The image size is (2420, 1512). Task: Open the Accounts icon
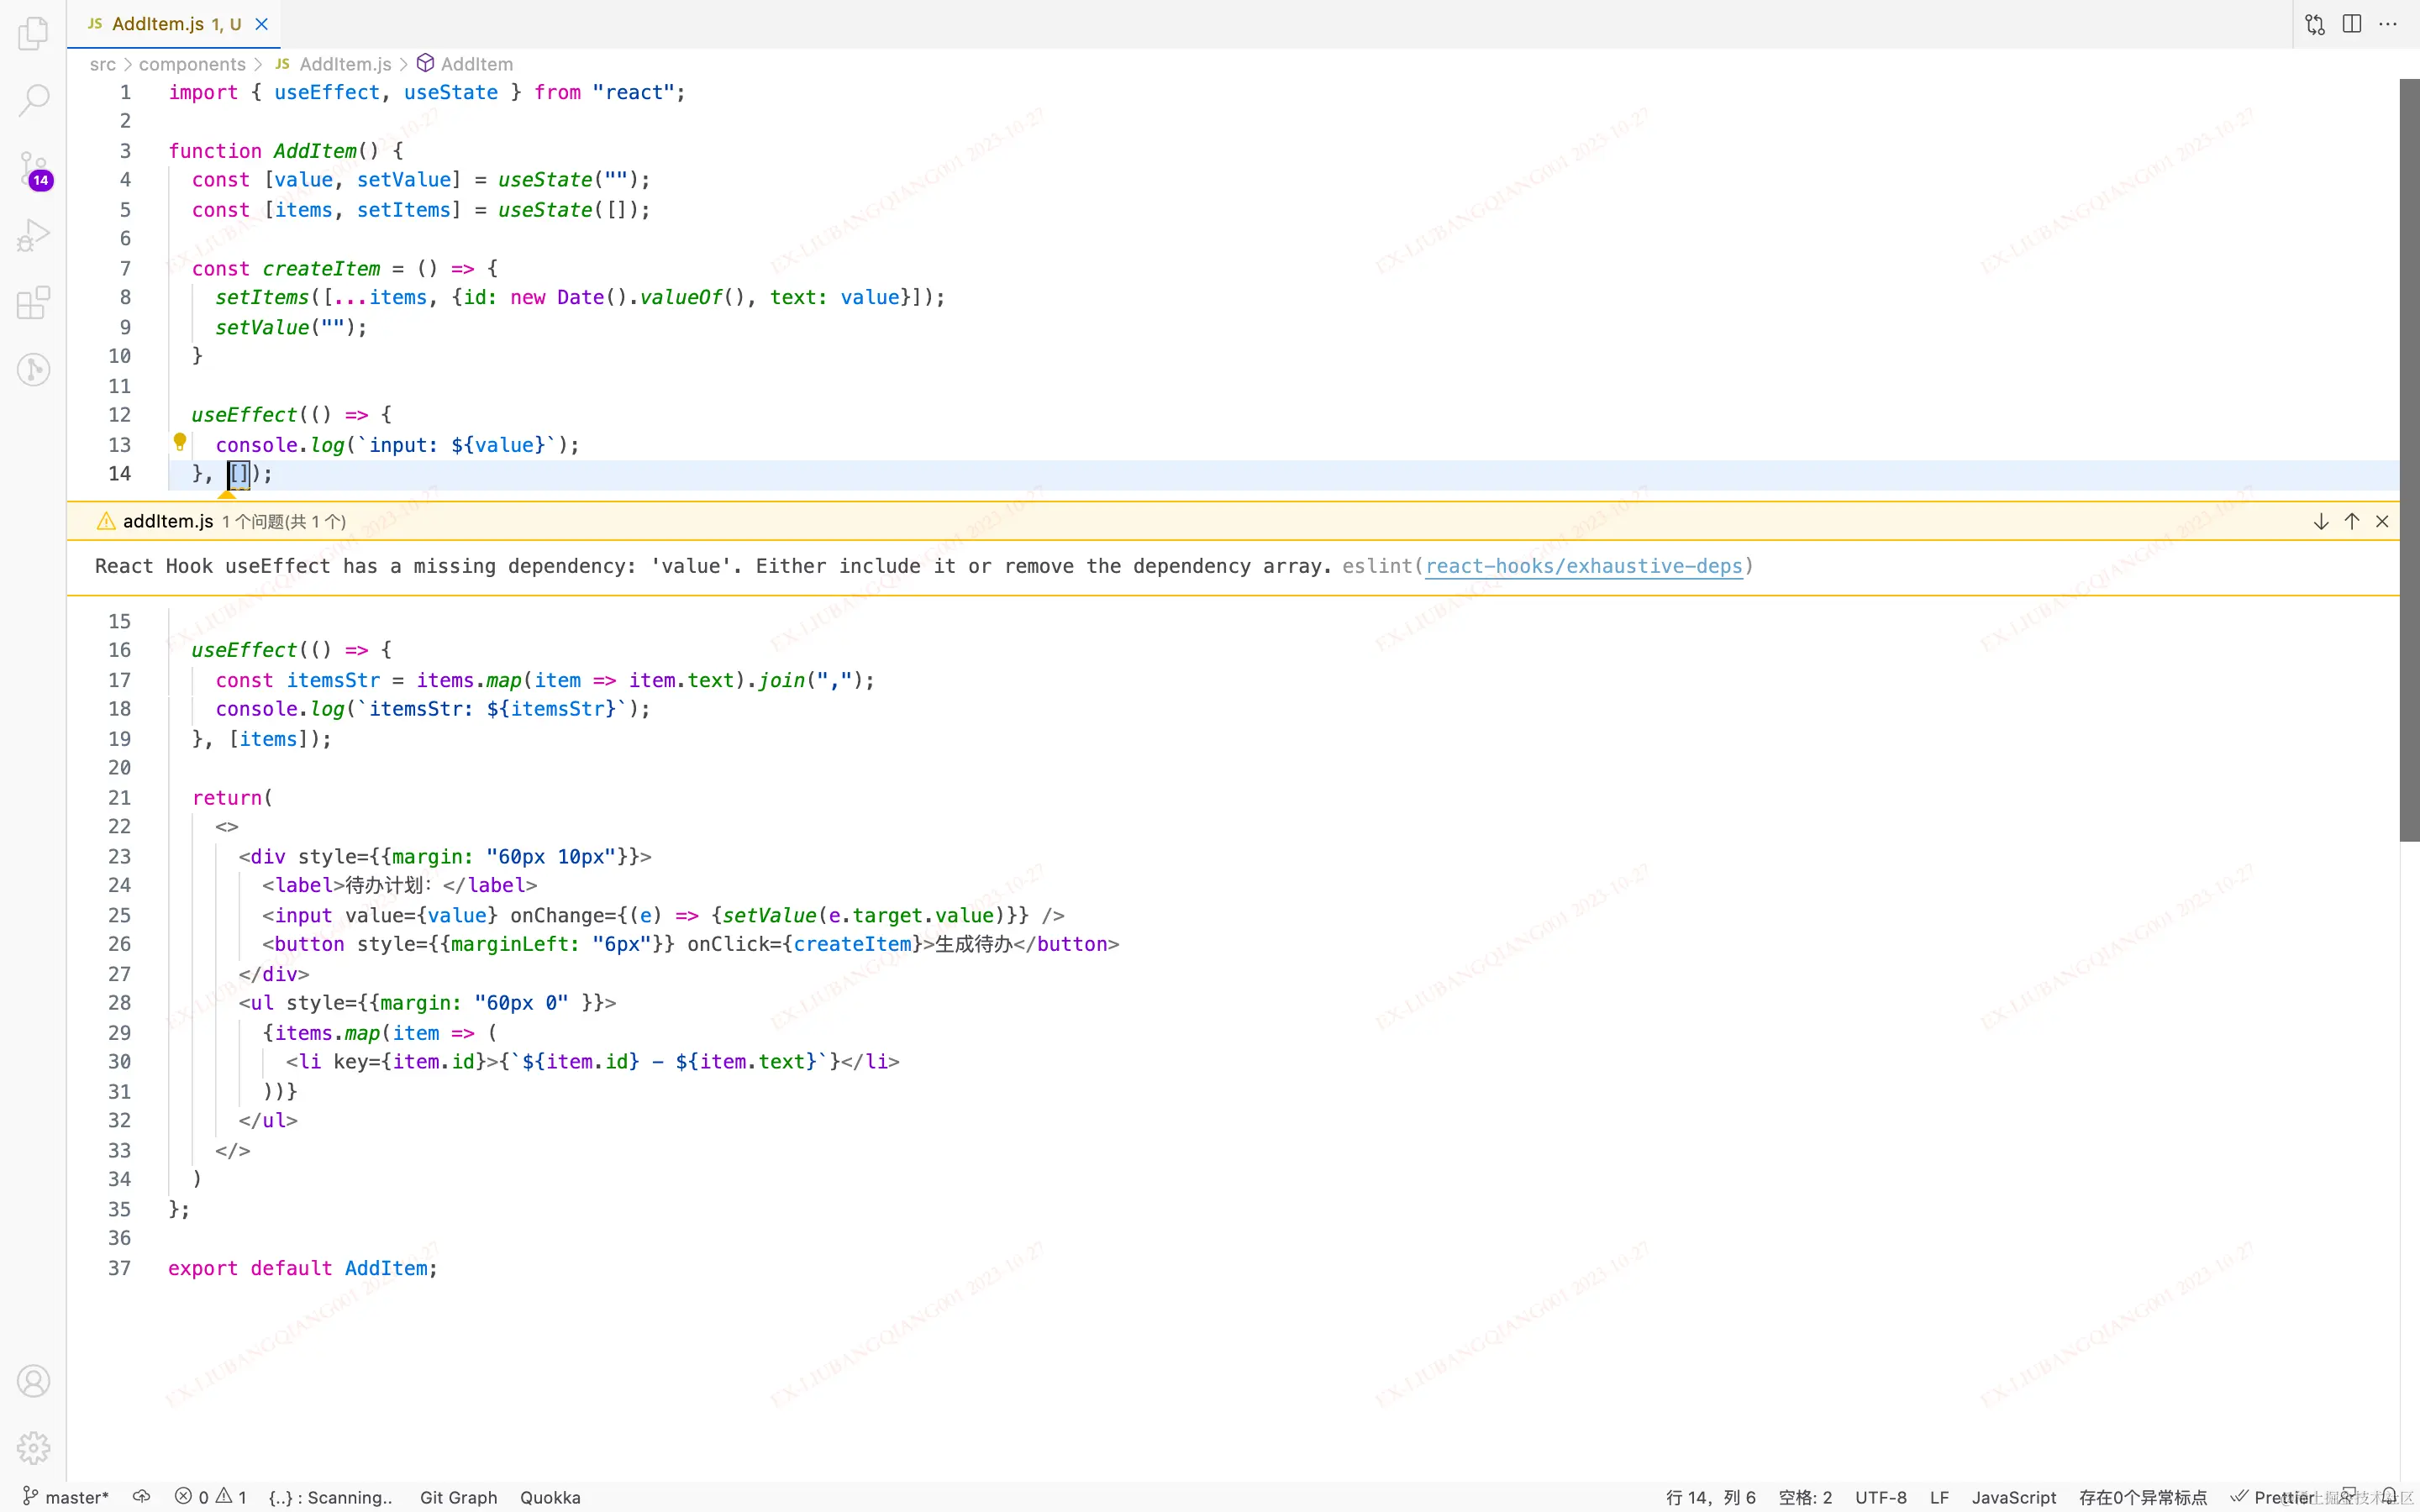click(x=33, y=1381)
